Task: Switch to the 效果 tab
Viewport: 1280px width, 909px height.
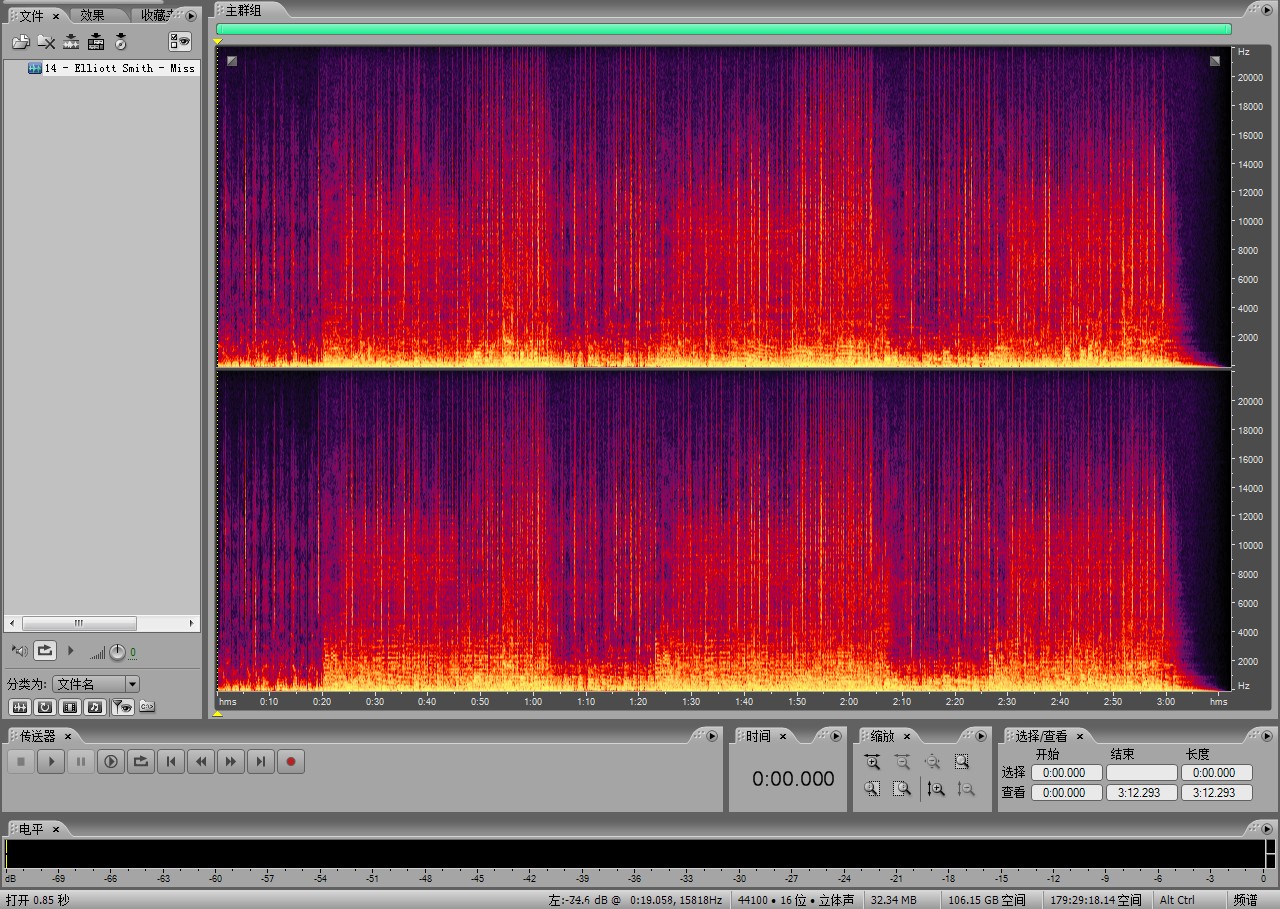Action: (x=92, y=15)
